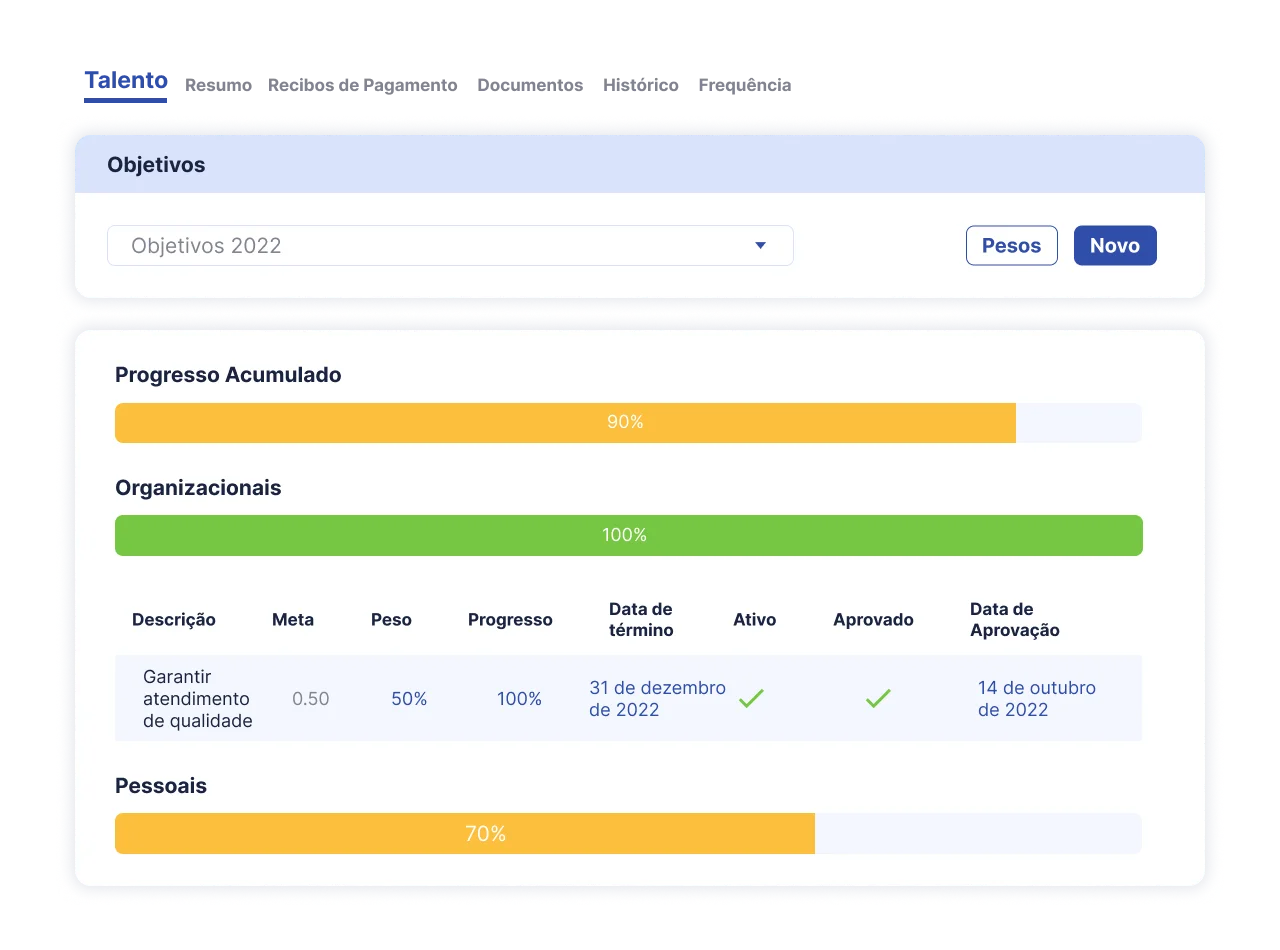The image size is (1280, 950).
Task: Click the Progresso Acumulado heading
Action: pos(228,375)
